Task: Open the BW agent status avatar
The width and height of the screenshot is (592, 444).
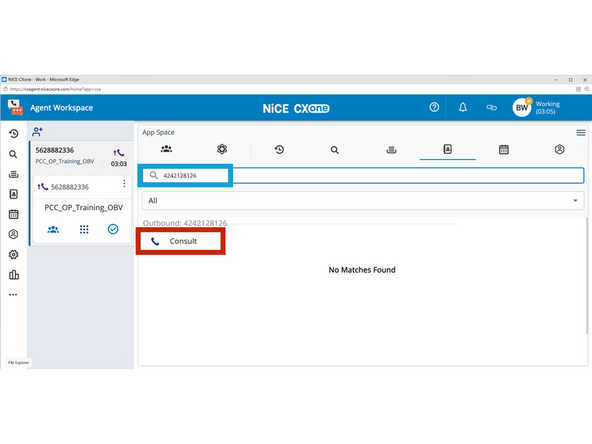Action: point(522,108)
